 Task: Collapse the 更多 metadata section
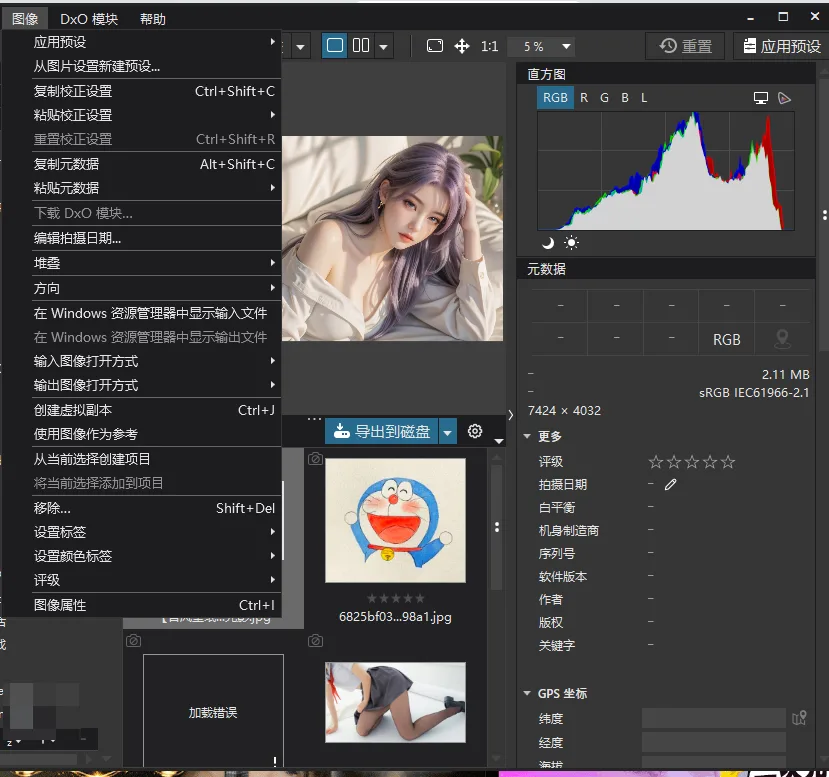[527, 436]
